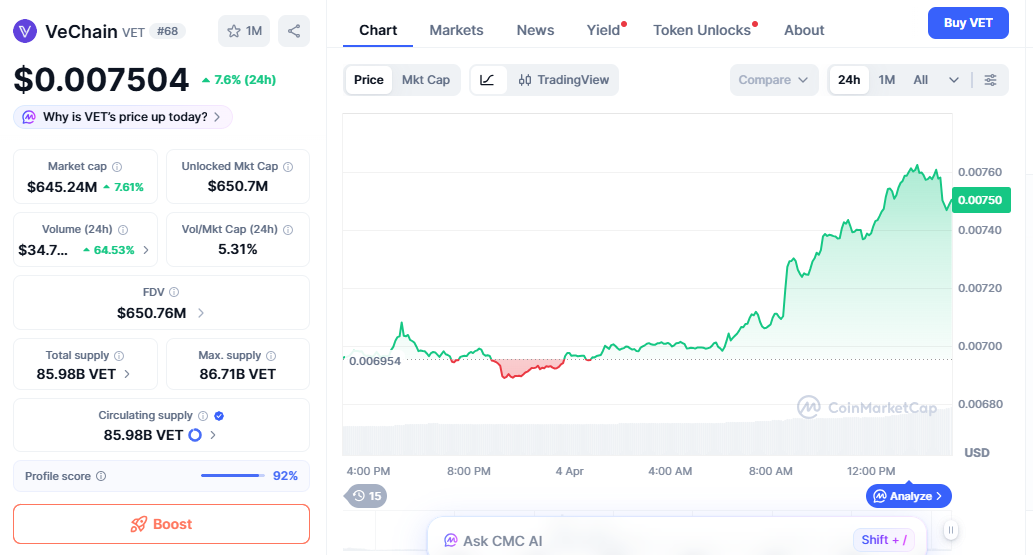Click the Buy VET button
1033x555 pixels.
tap(968, 23)
